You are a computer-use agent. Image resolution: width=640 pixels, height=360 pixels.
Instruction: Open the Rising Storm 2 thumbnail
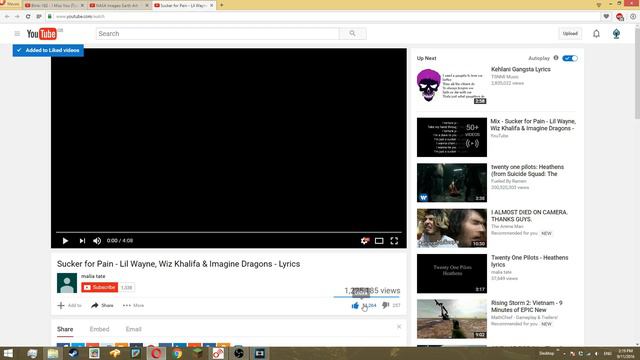click(x=452, y=319)
